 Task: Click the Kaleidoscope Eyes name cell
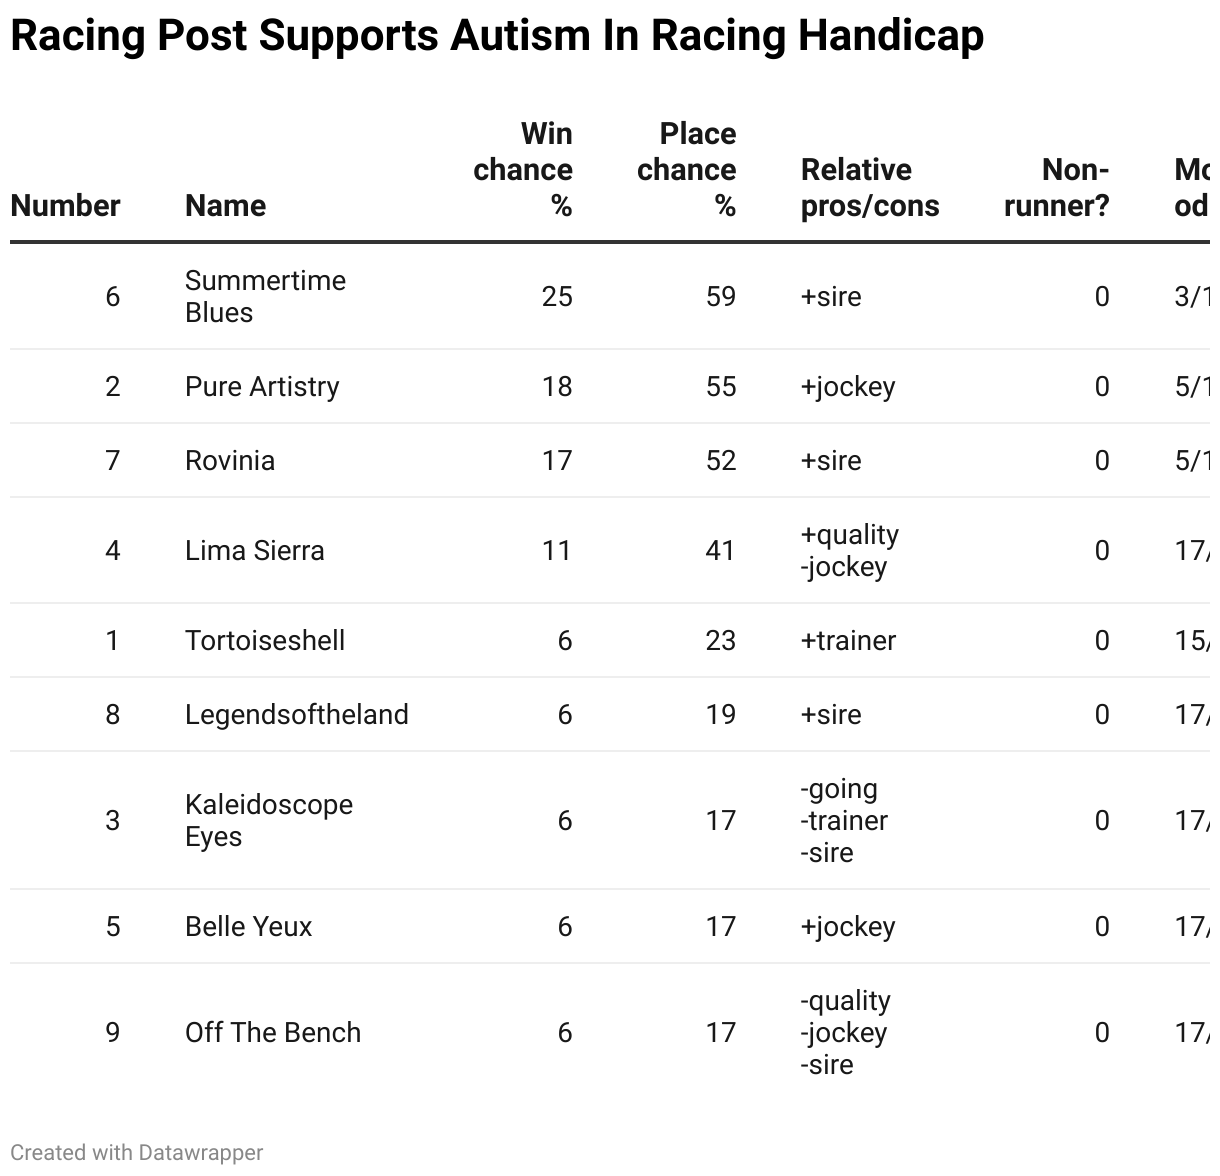coord(269,820)
